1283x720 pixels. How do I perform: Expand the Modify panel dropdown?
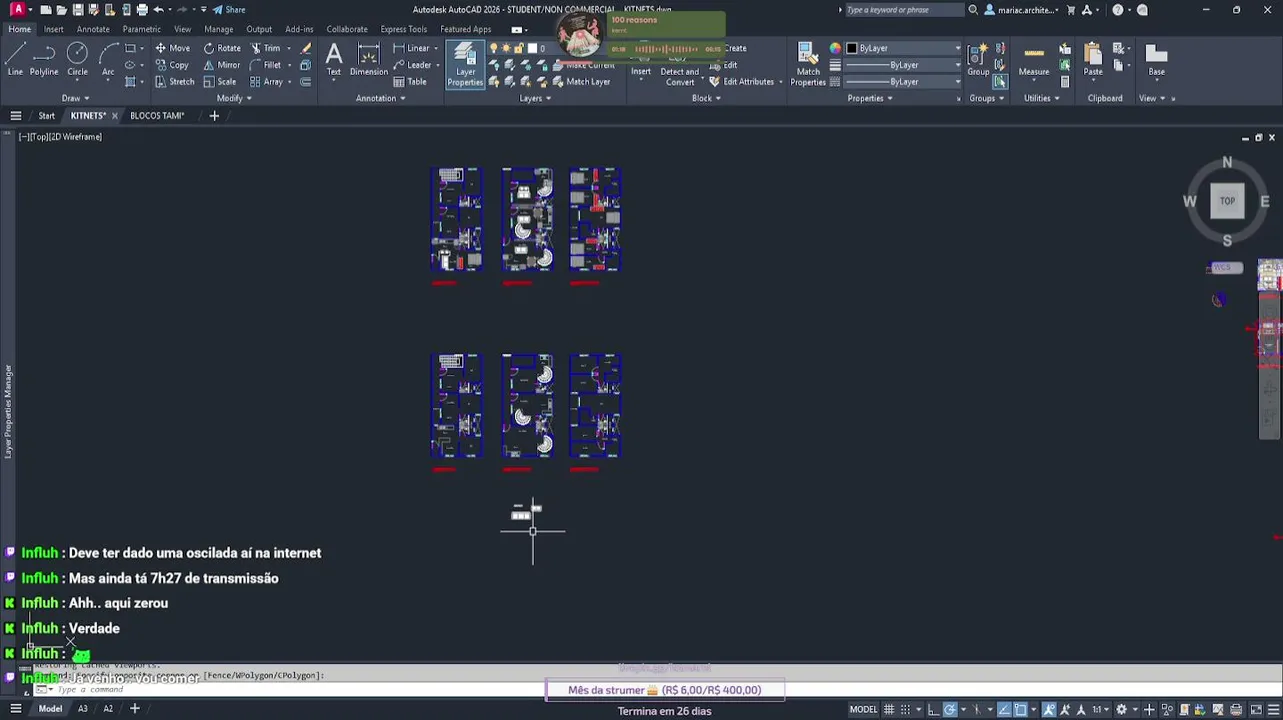[x=234, y=98]
